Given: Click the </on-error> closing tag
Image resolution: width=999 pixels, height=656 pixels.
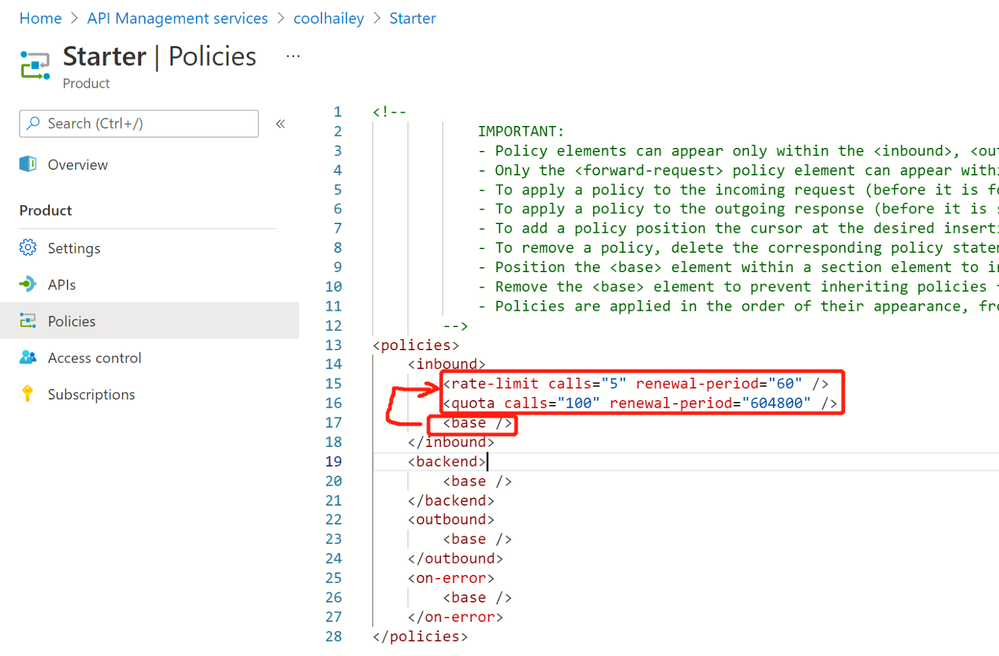Looking at the screenshot, I should 456,617.
